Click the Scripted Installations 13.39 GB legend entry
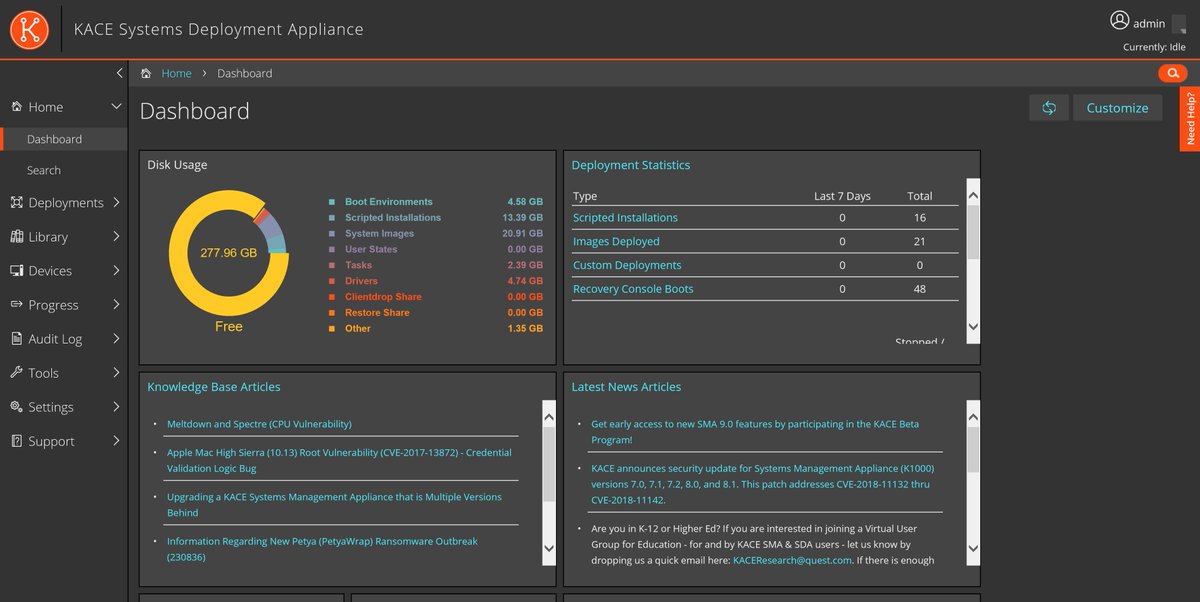Image resolution: width=1200 pixels, height=602 pixels. 436,217
